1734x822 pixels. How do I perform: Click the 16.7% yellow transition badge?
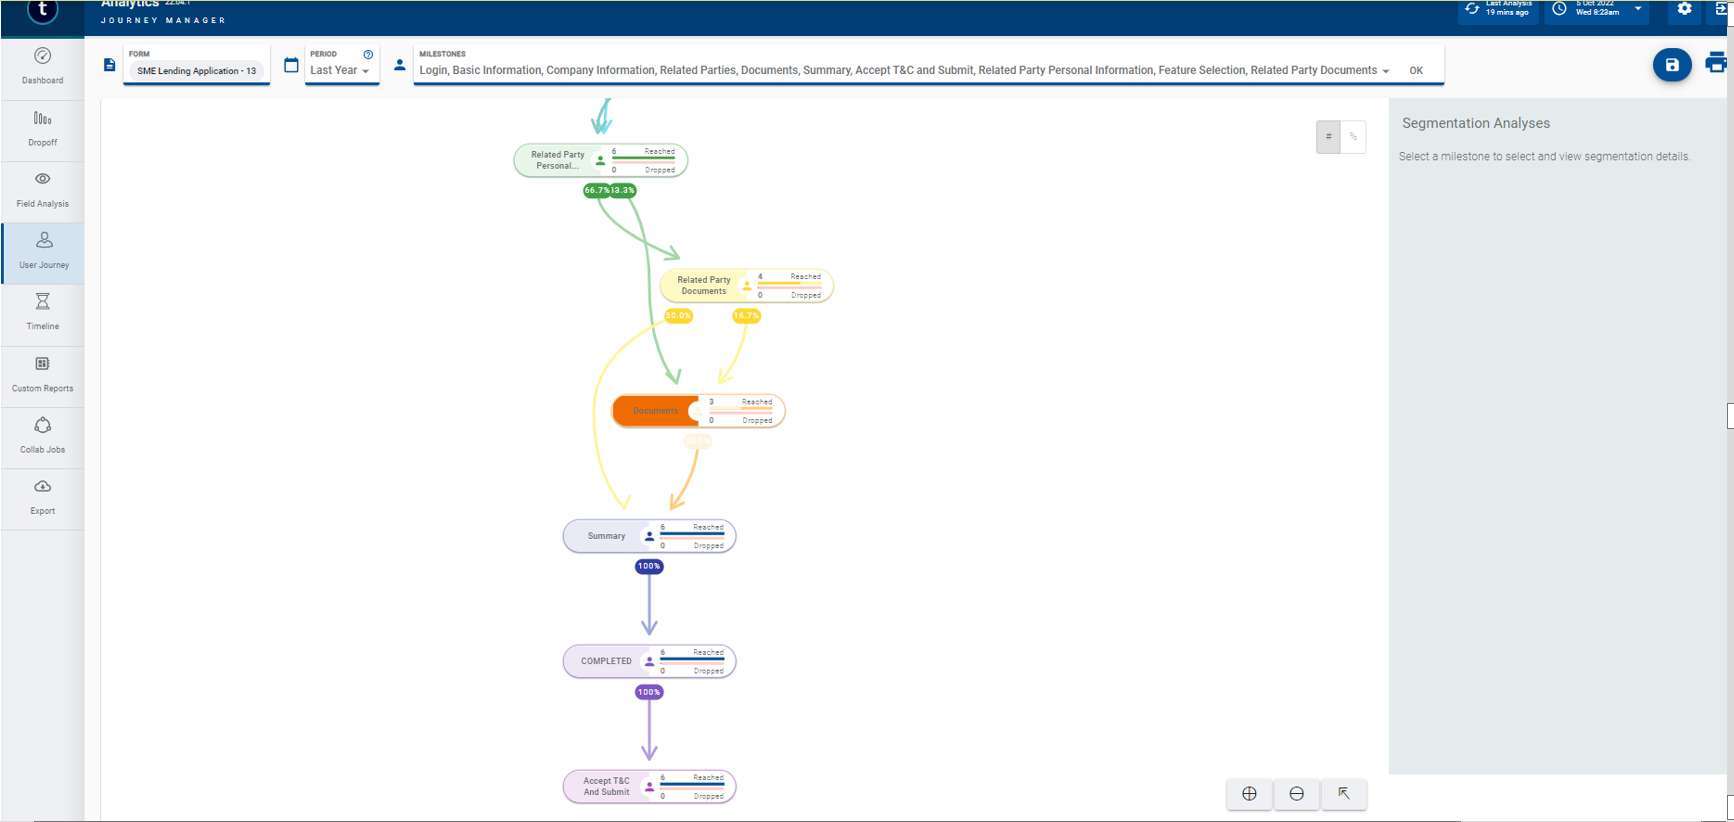click(746, 316)
